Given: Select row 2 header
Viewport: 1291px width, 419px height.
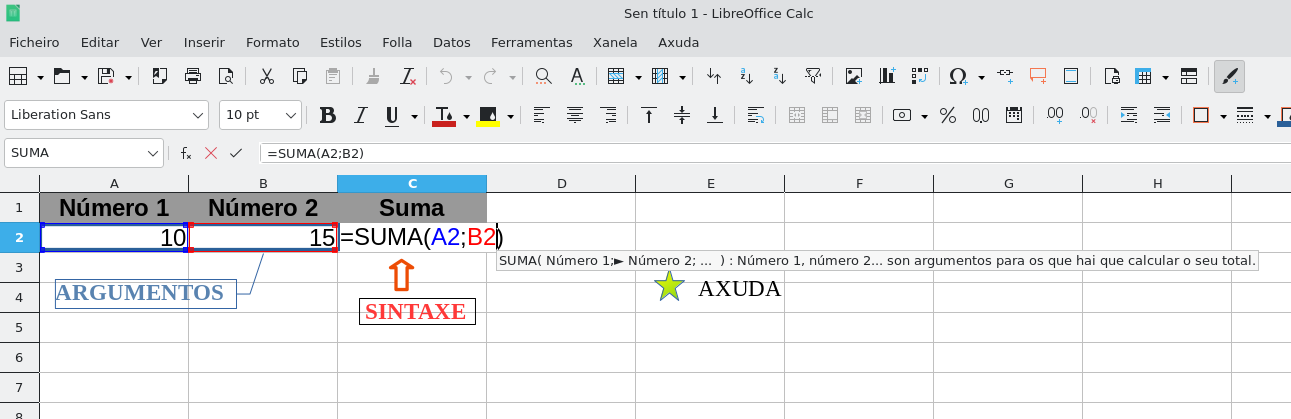Looking at the screenshot, I should tap(19, 237).
